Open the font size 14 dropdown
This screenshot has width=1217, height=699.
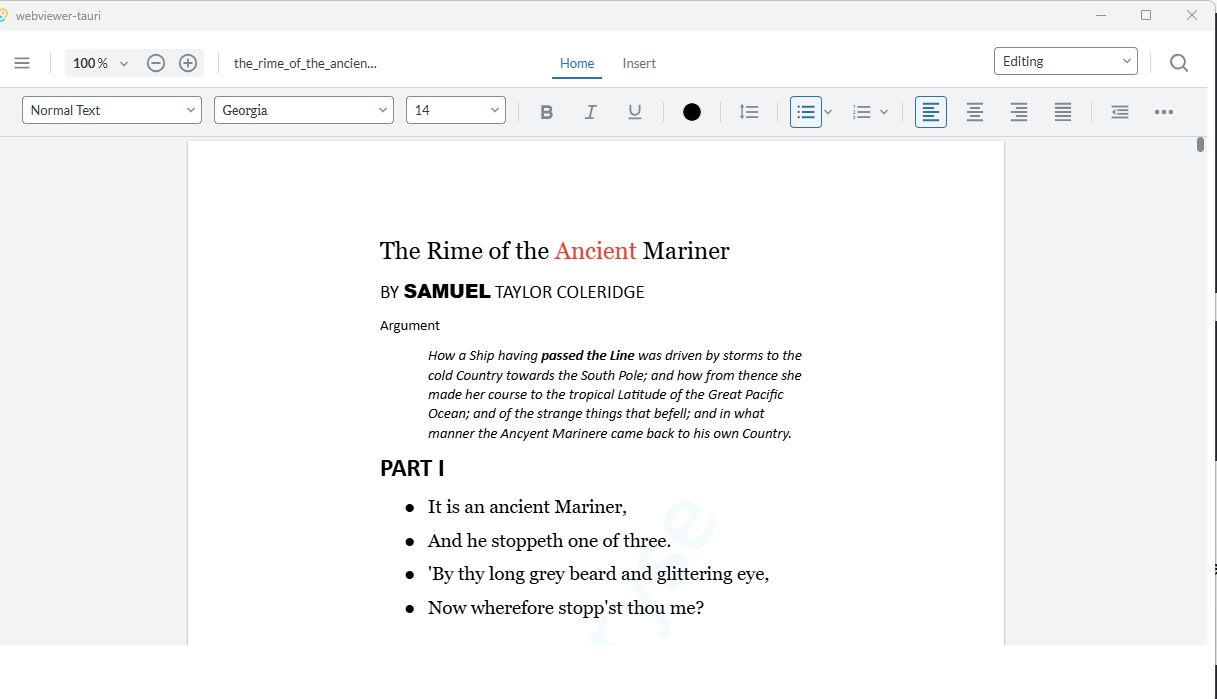pos(456,110)
